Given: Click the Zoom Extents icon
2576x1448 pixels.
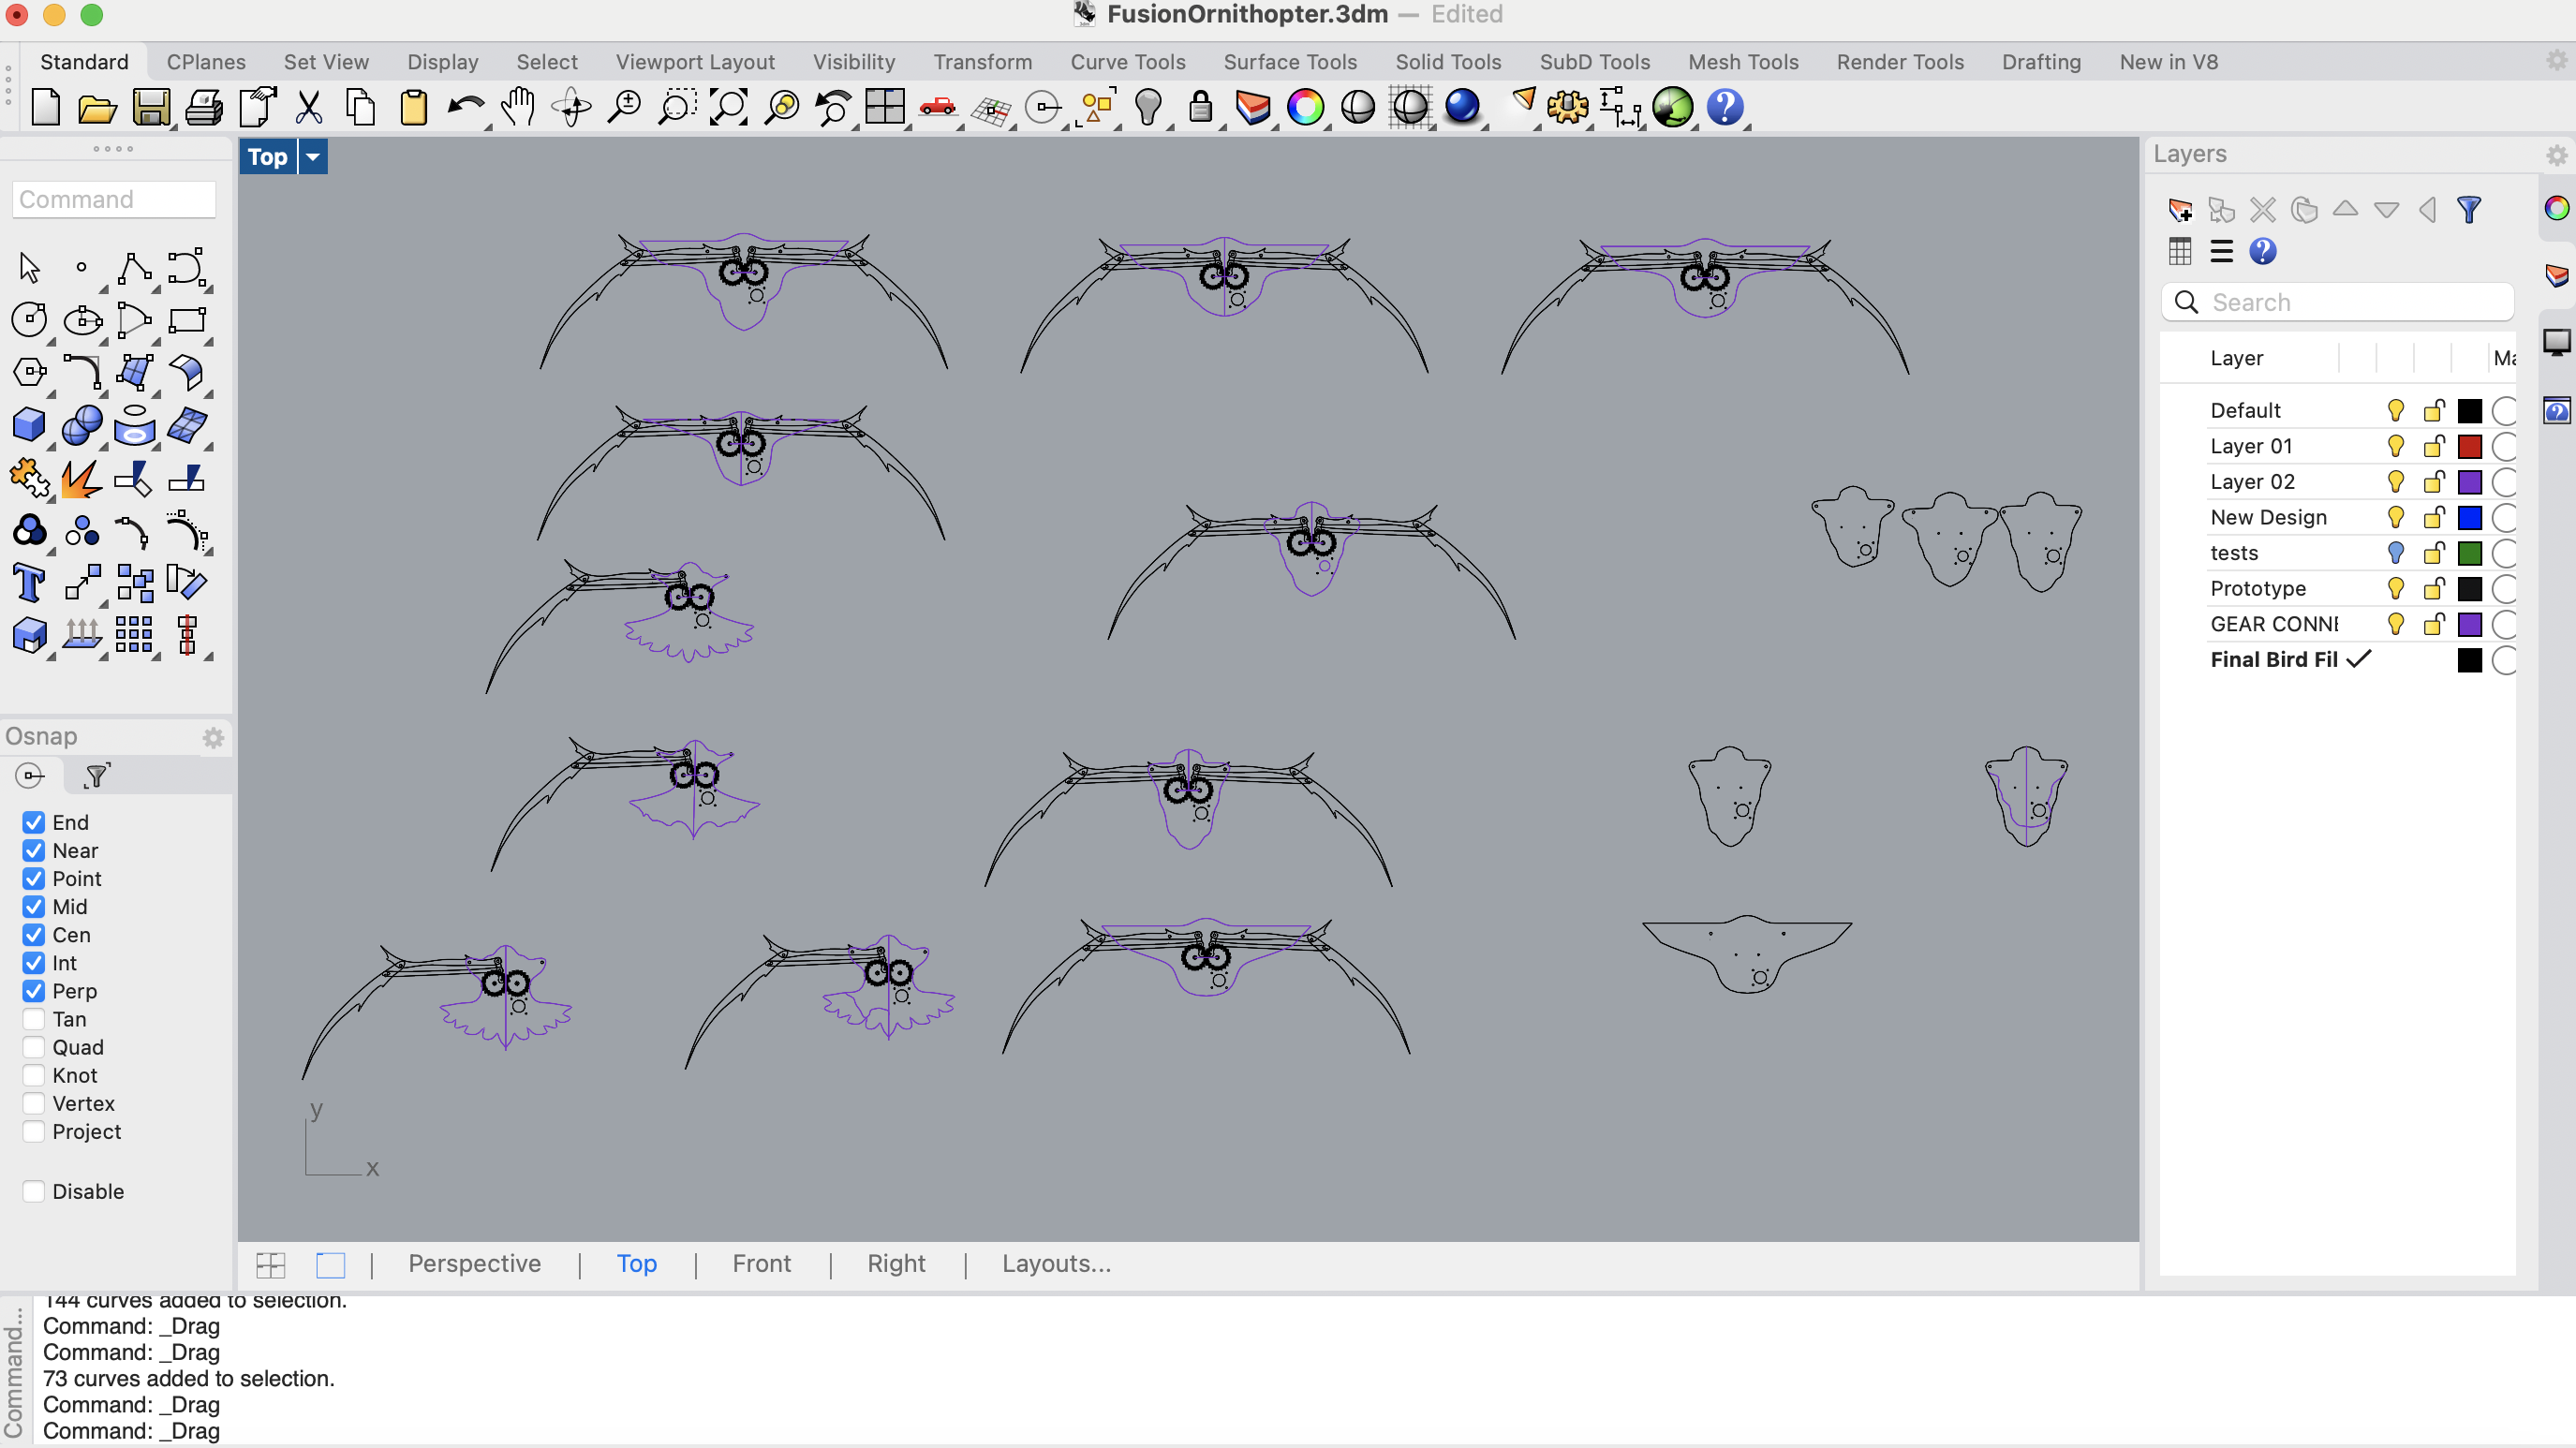Looking at the screenshot, I should point(729,107).
